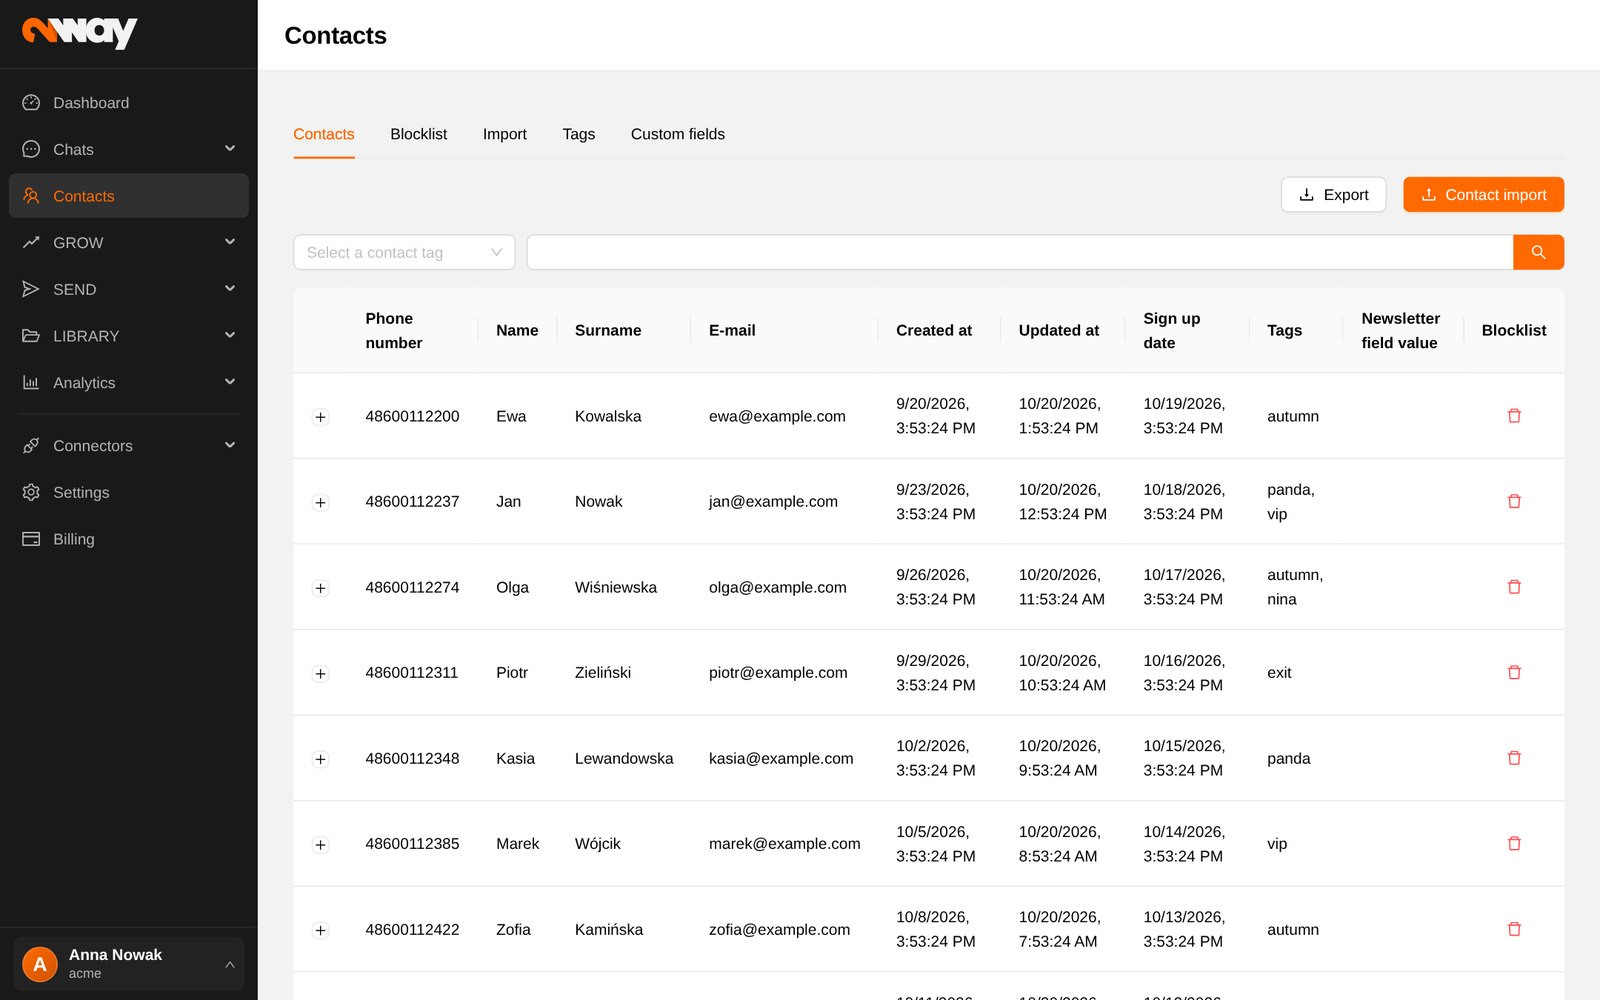The height and width of the screenshot is (1000, 1600).
Task: Delete contact Ewa Kowalska with trash icon
Action: [1514, 416]
